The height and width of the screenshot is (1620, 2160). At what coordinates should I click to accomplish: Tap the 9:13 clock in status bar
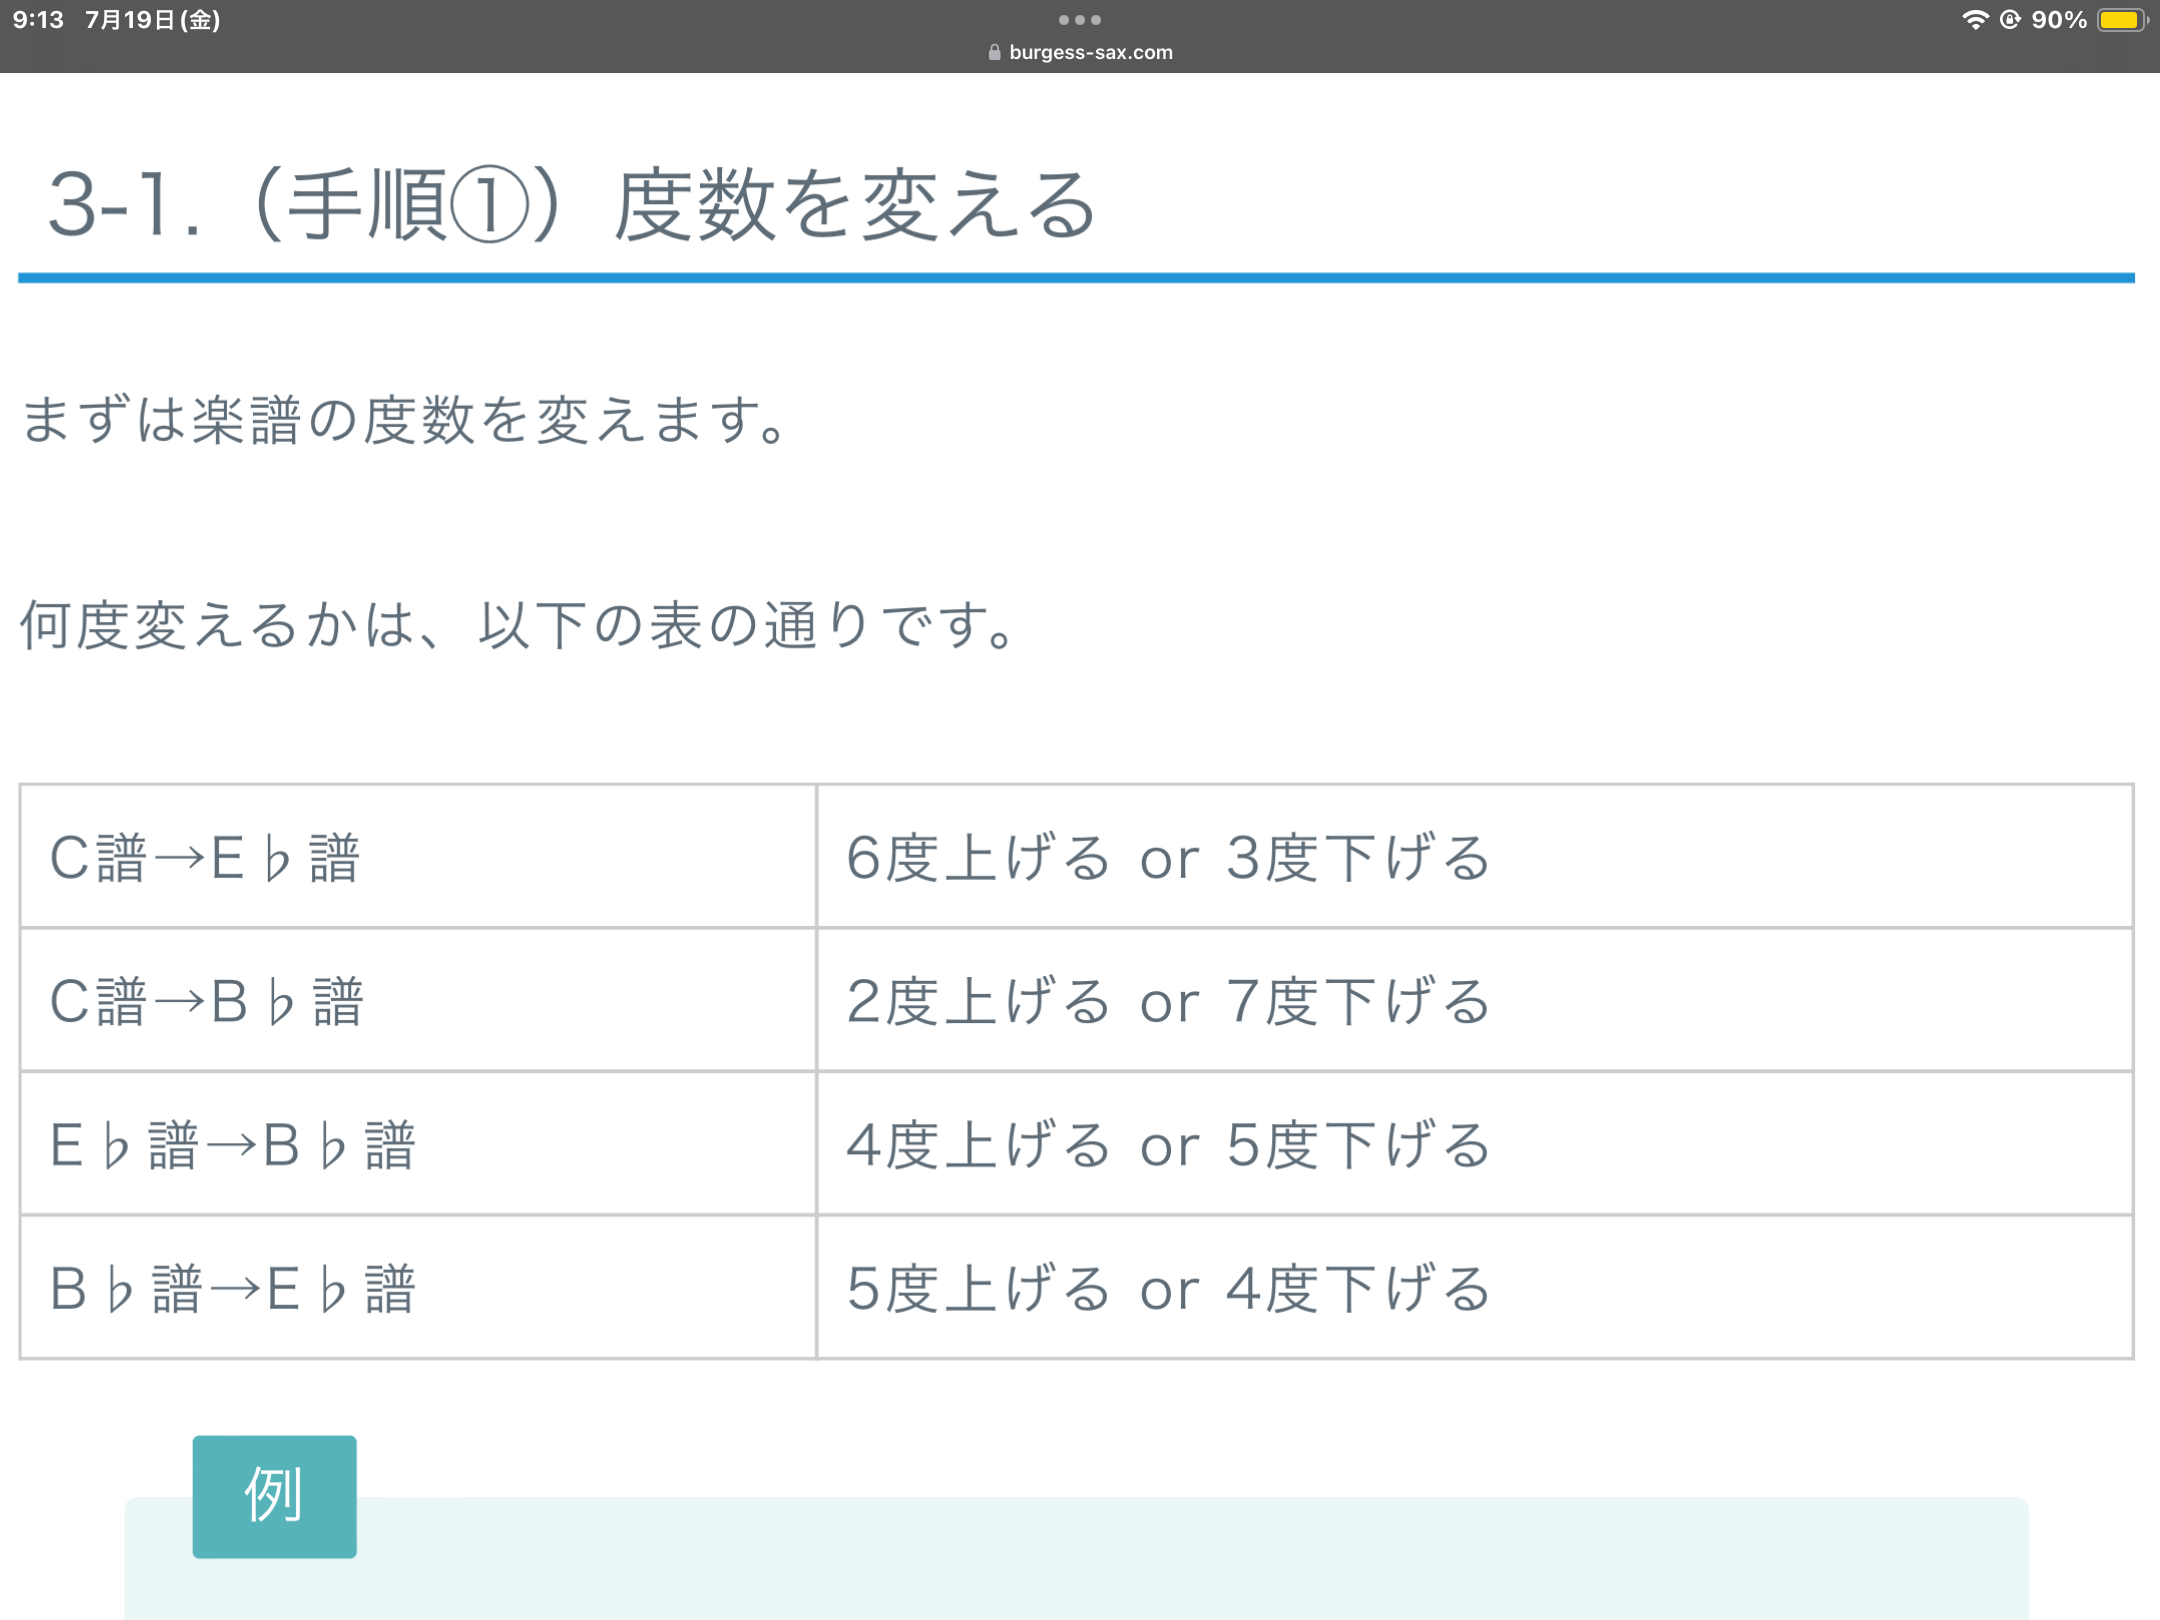(x=38, y=20)
